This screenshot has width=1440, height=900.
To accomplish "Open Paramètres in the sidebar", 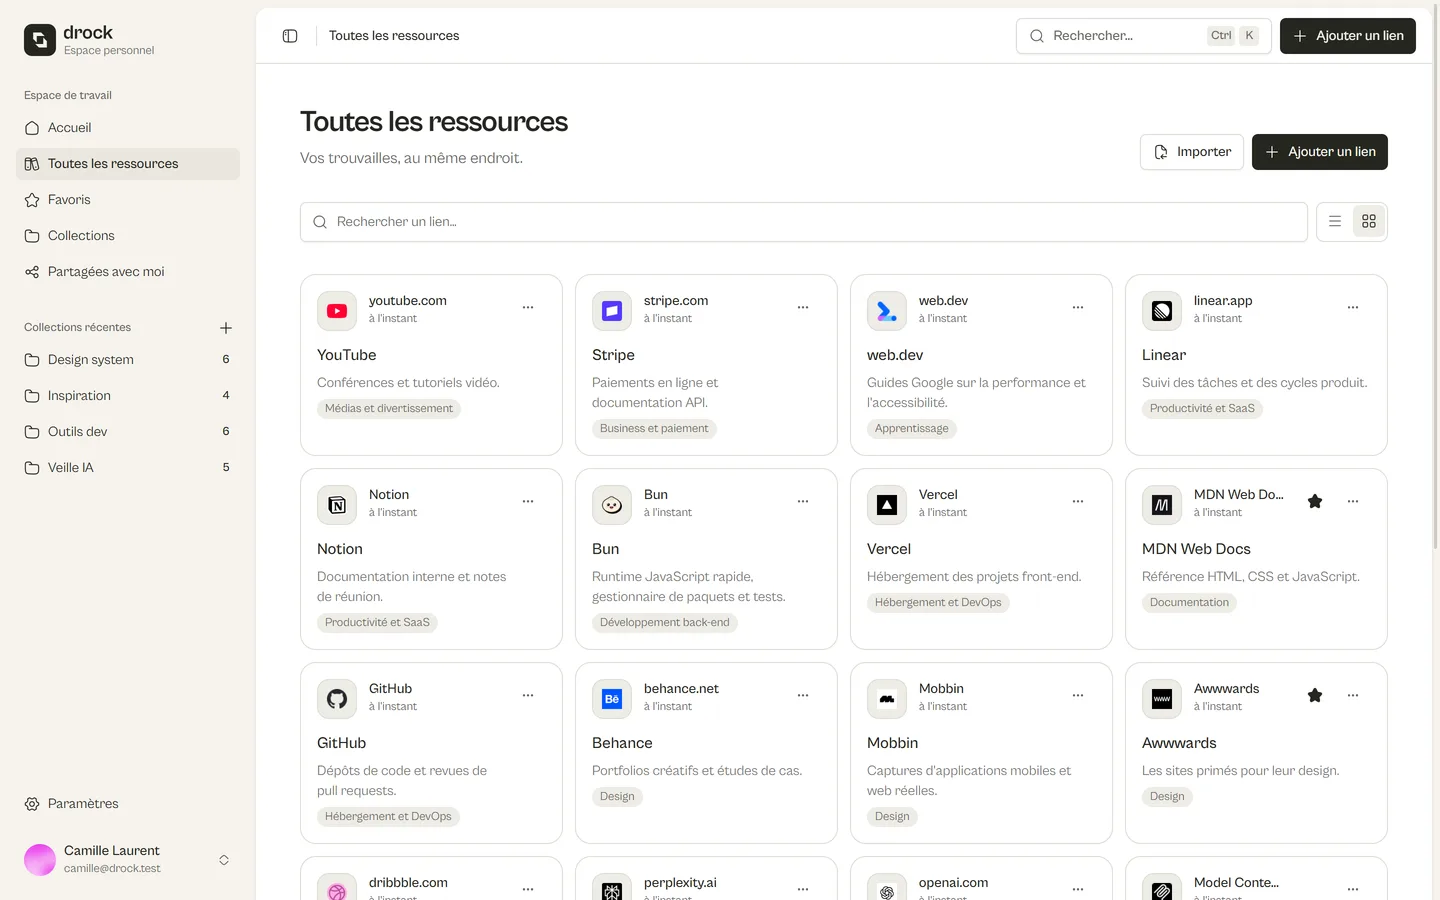I will [x=128, y=804].
